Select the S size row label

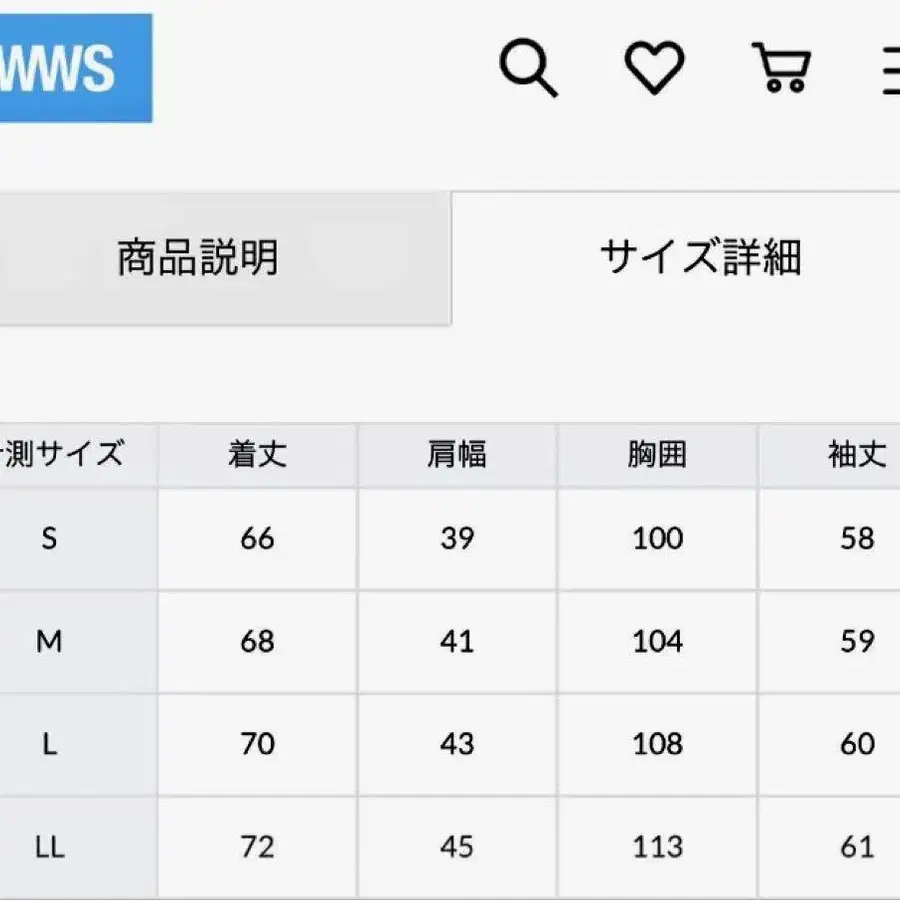coord(49,539)
